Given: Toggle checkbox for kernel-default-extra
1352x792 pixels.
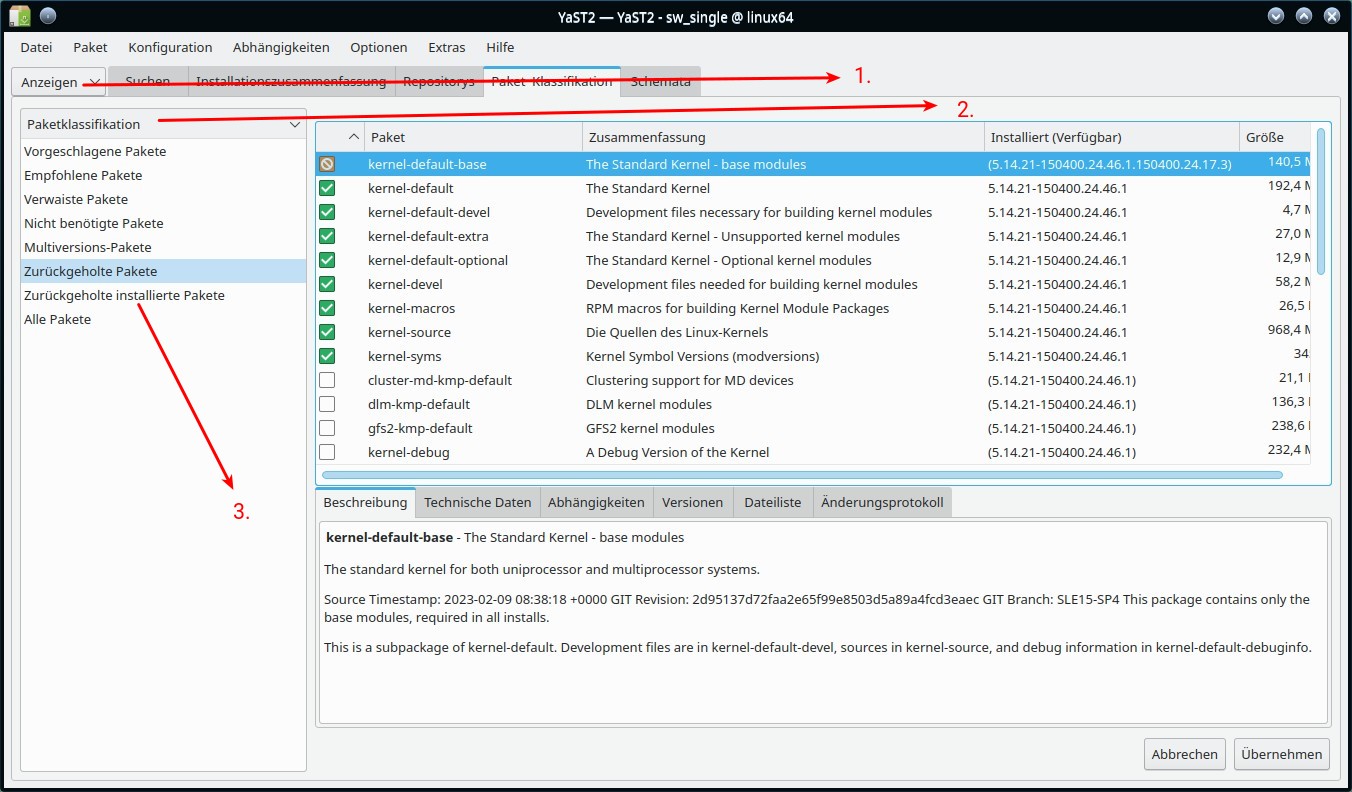Looking at the screenshot, I should click(x=327, y=236).
